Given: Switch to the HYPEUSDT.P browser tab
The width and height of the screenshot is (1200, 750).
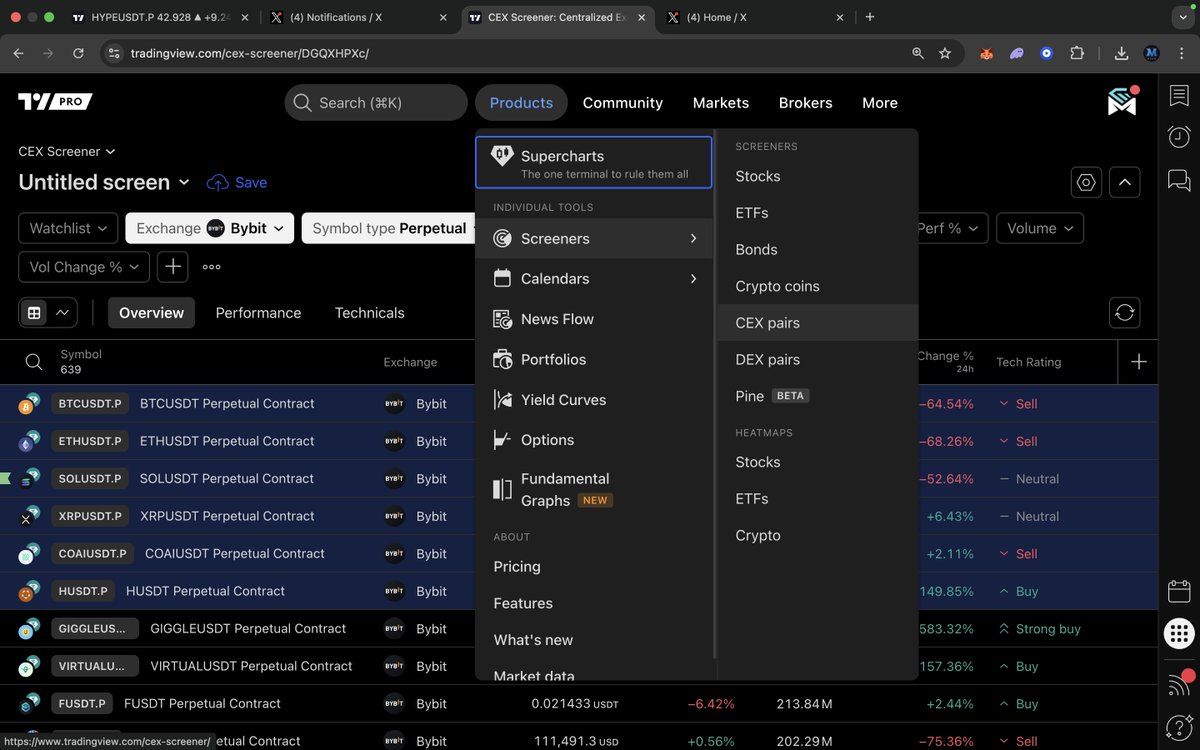Looking at the screenshot, I should point(160,17).
